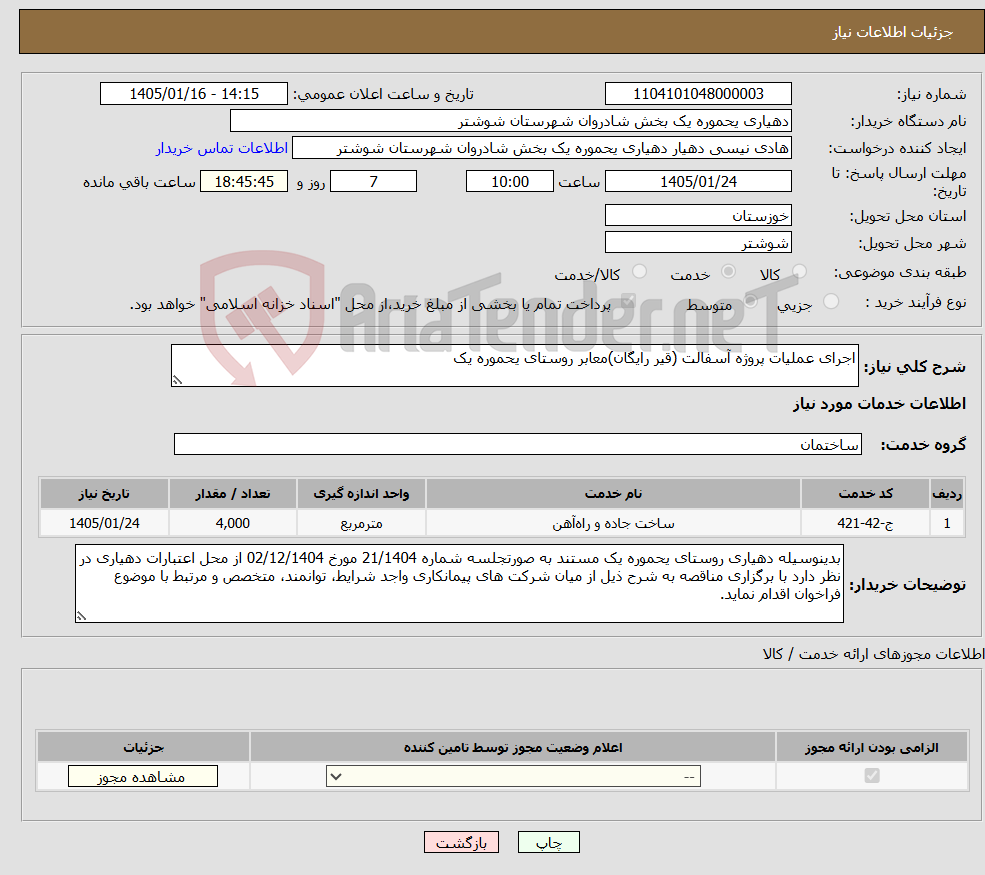Click the resize handle of description box

(x=177, y=380)
